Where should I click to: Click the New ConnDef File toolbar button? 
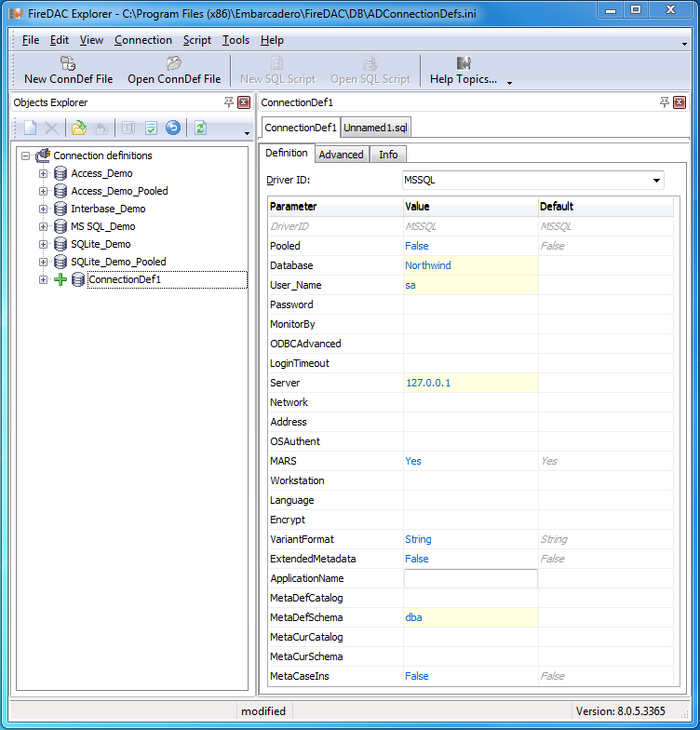click(x=68, y=71)
